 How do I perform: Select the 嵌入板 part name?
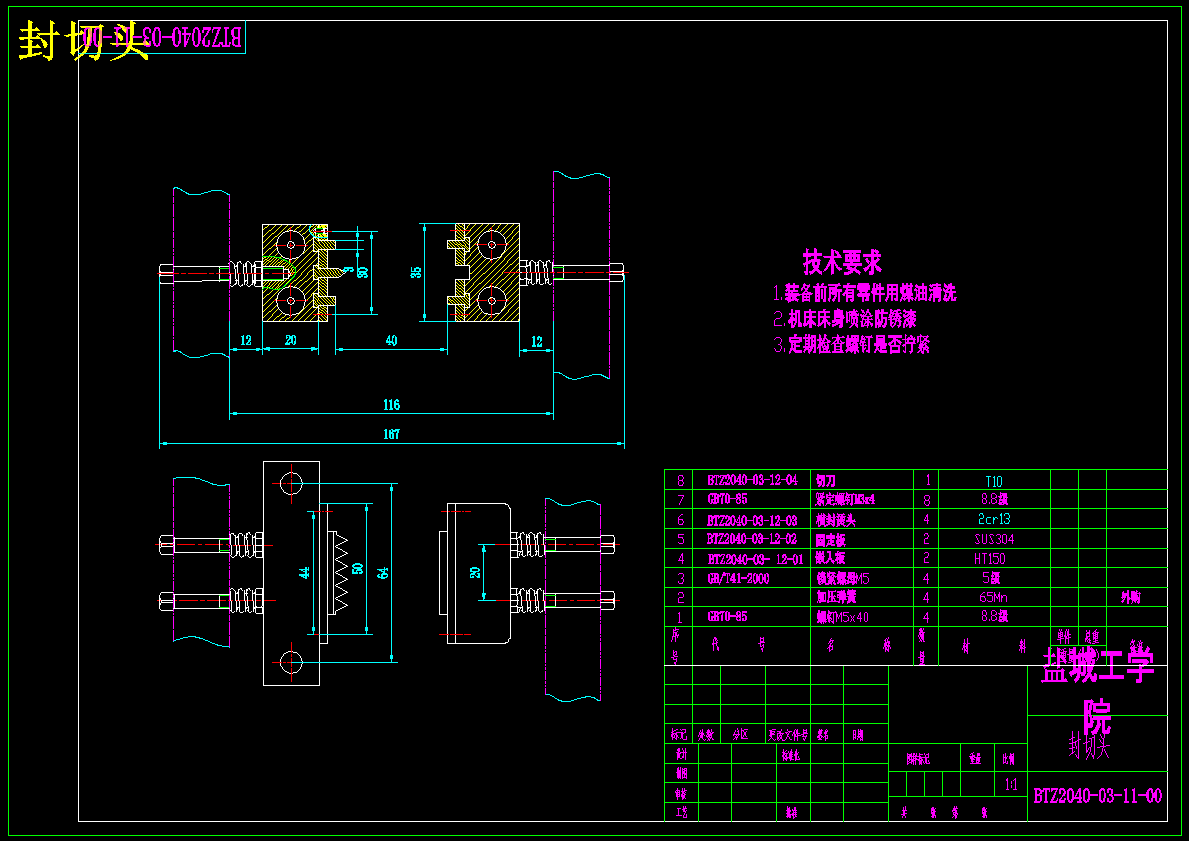[830, 559]
